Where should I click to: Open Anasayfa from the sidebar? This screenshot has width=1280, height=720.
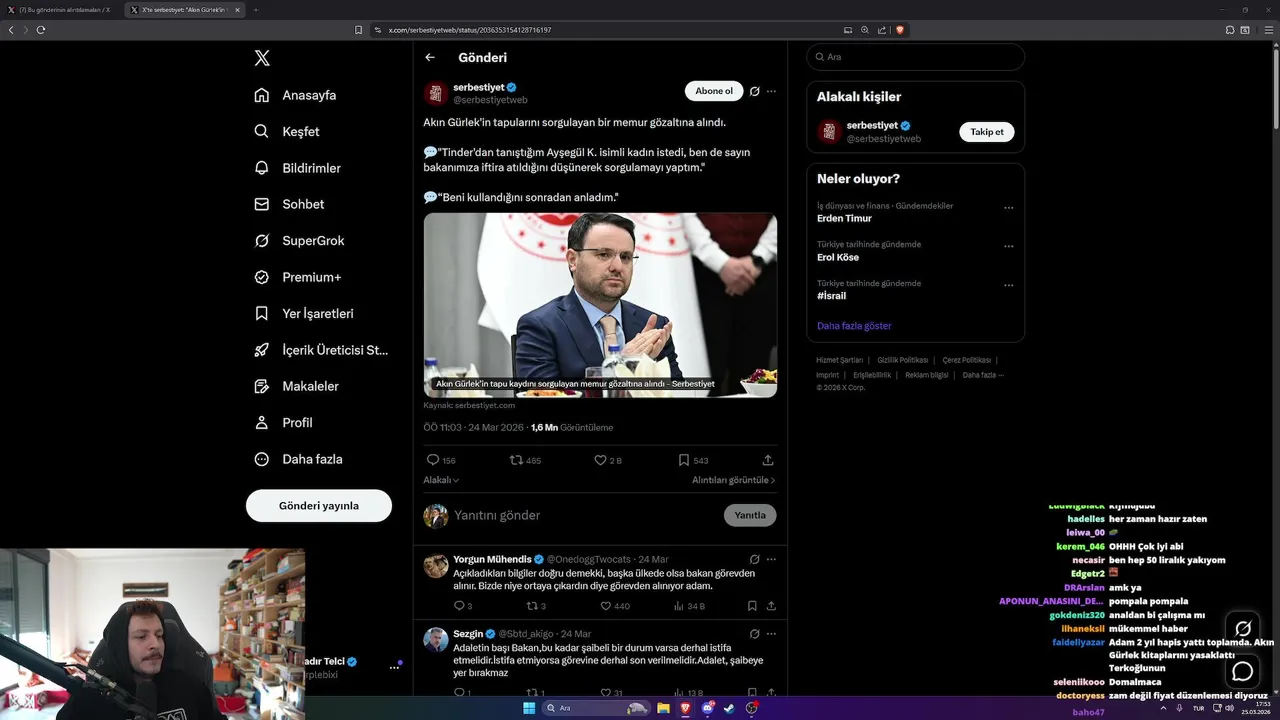[295, 95]
